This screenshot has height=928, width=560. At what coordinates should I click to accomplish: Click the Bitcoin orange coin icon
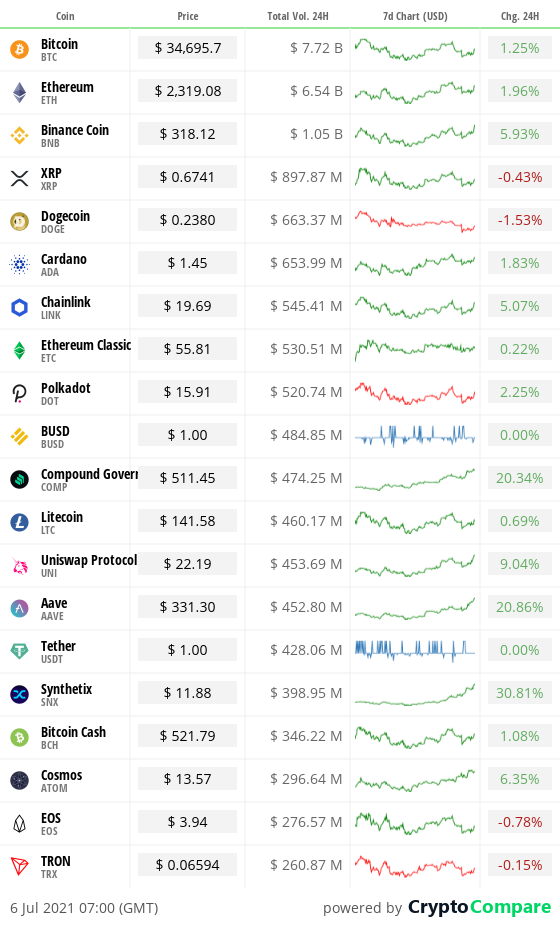pyautogui.click(x=20, y=49)
